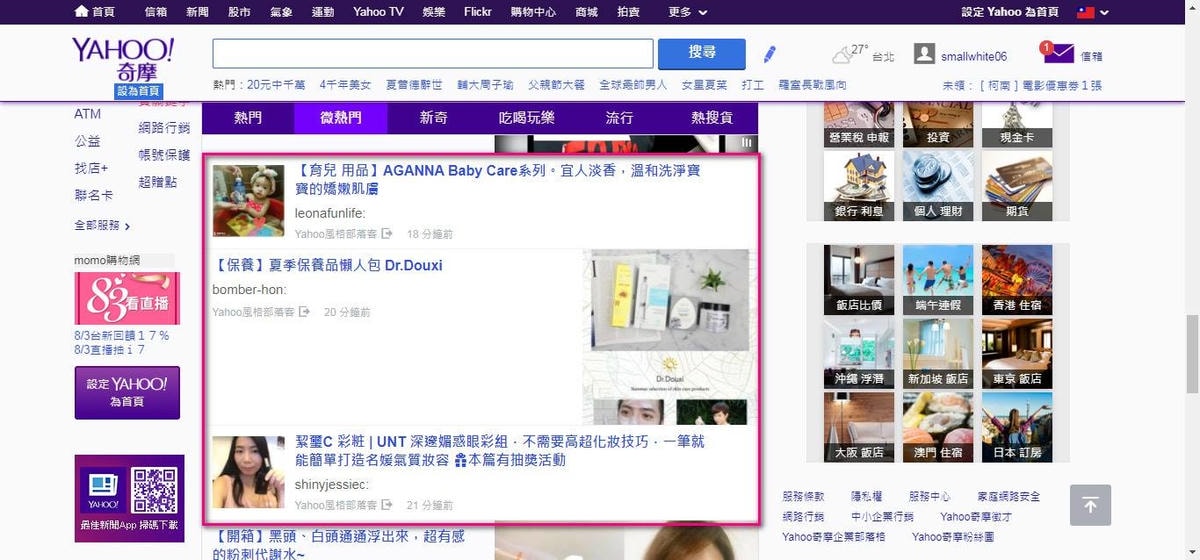Click the purple 設定YAHOO!為首頁 button

(x=127, y=392)
